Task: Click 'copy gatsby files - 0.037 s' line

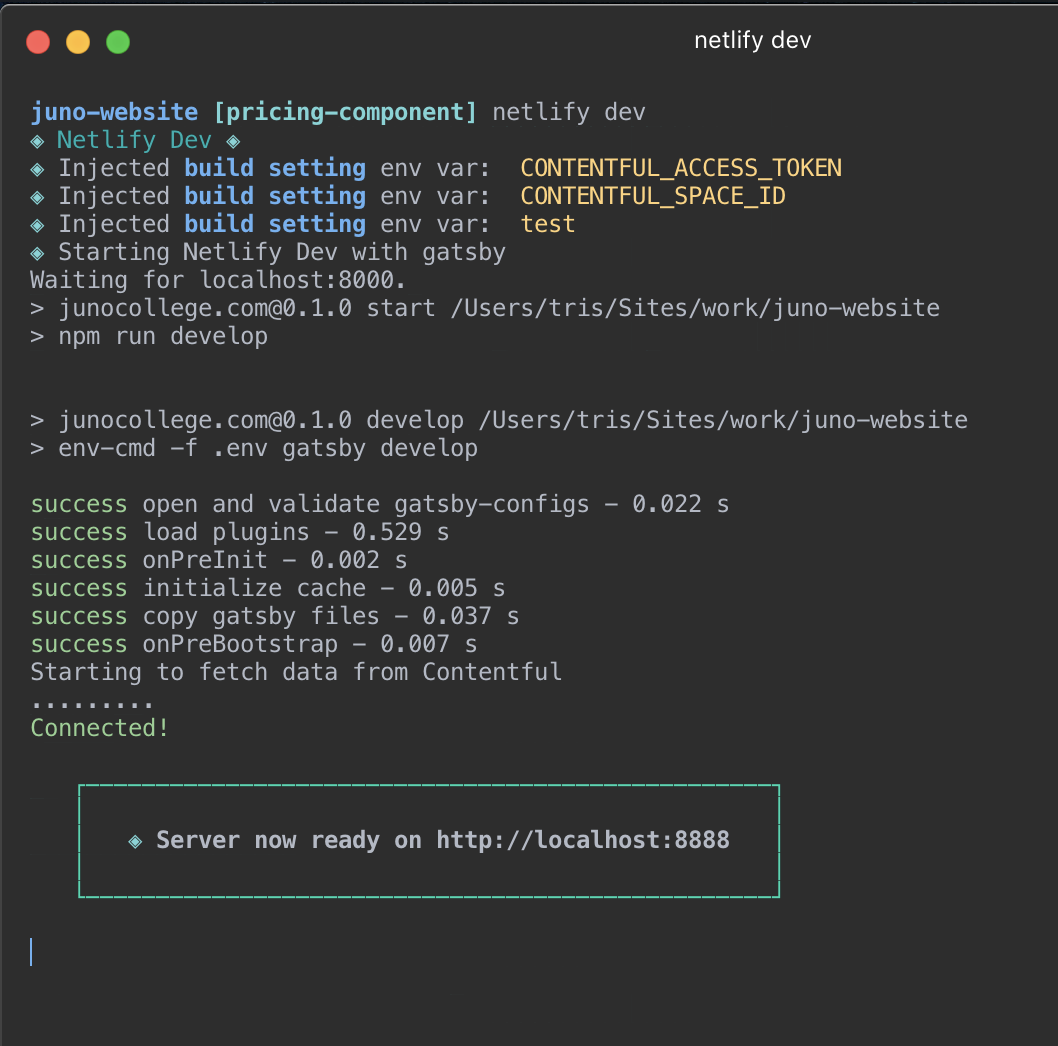Action: click(275, 616)
